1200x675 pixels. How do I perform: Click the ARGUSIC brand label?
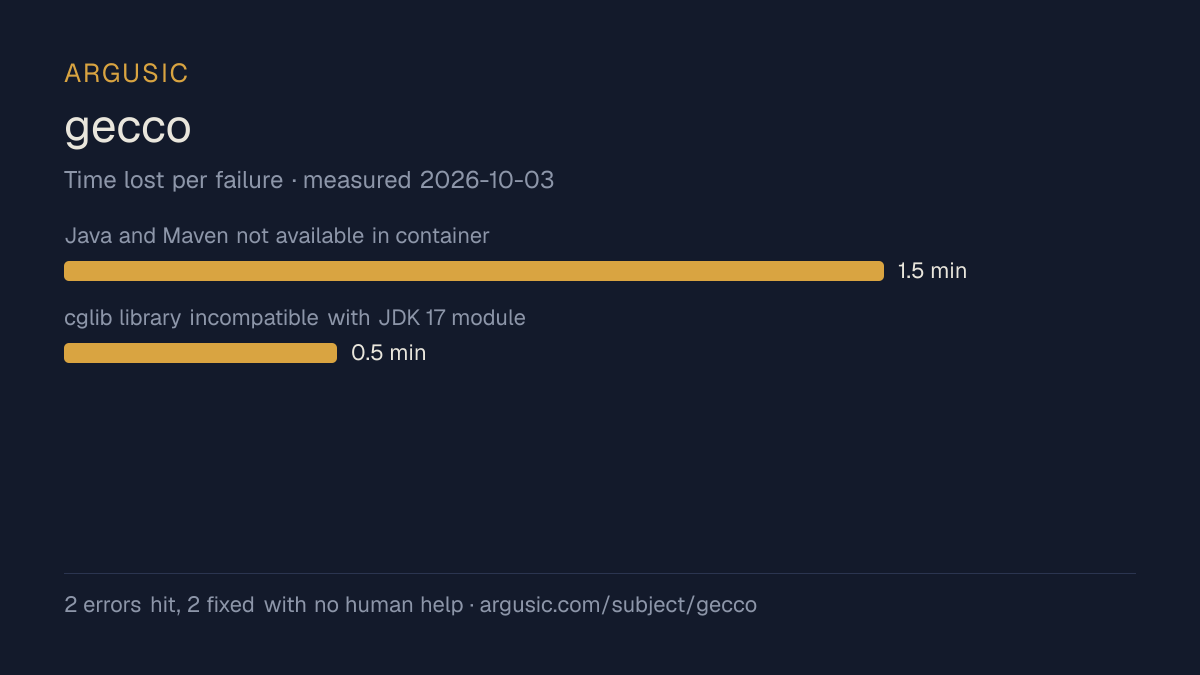pos(126,73)
